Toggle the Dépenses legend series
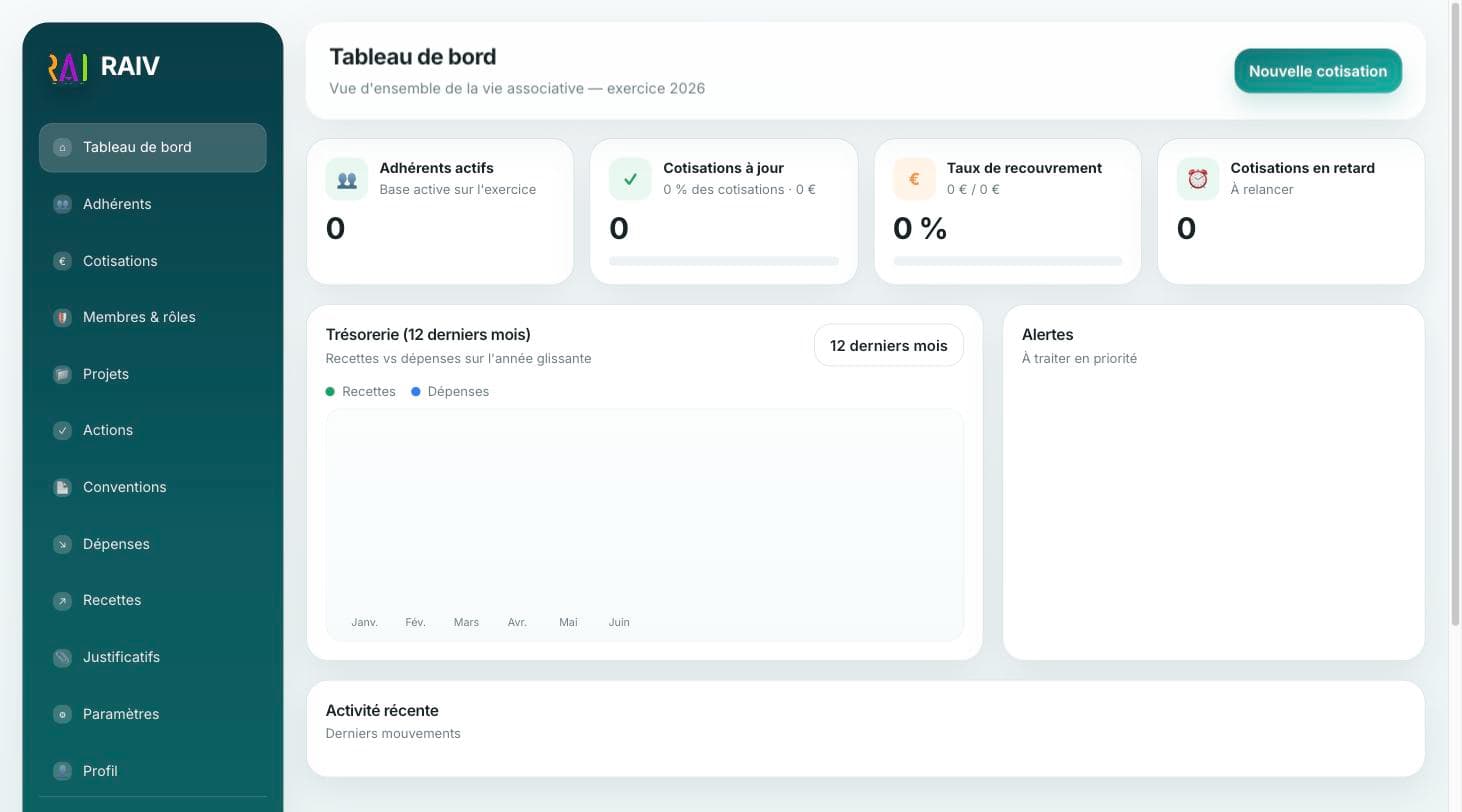Screen dimensions: 1462x812 (450, 391)
